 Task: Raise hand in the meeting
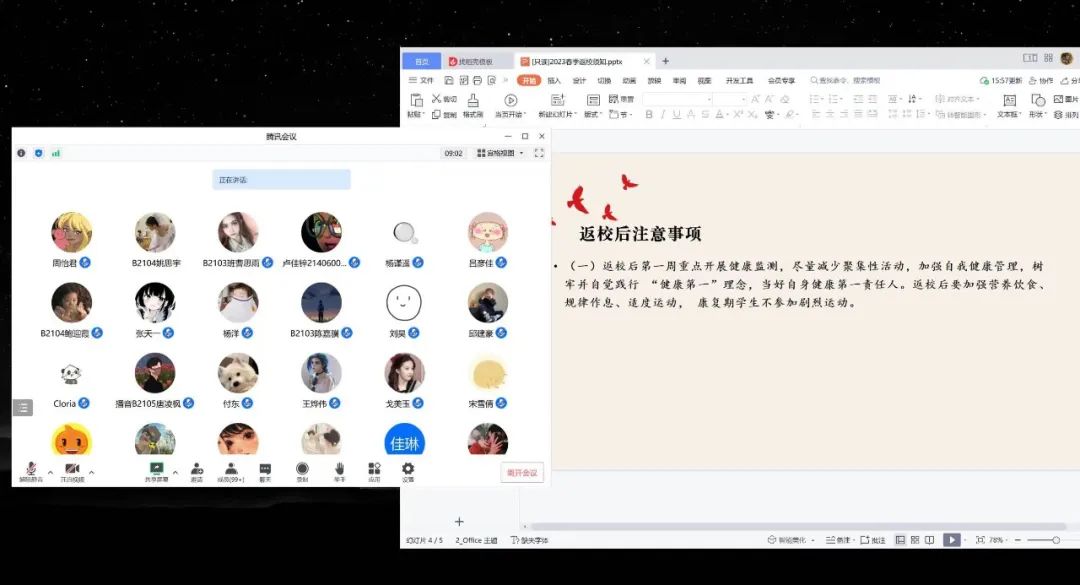click(339, 469)
